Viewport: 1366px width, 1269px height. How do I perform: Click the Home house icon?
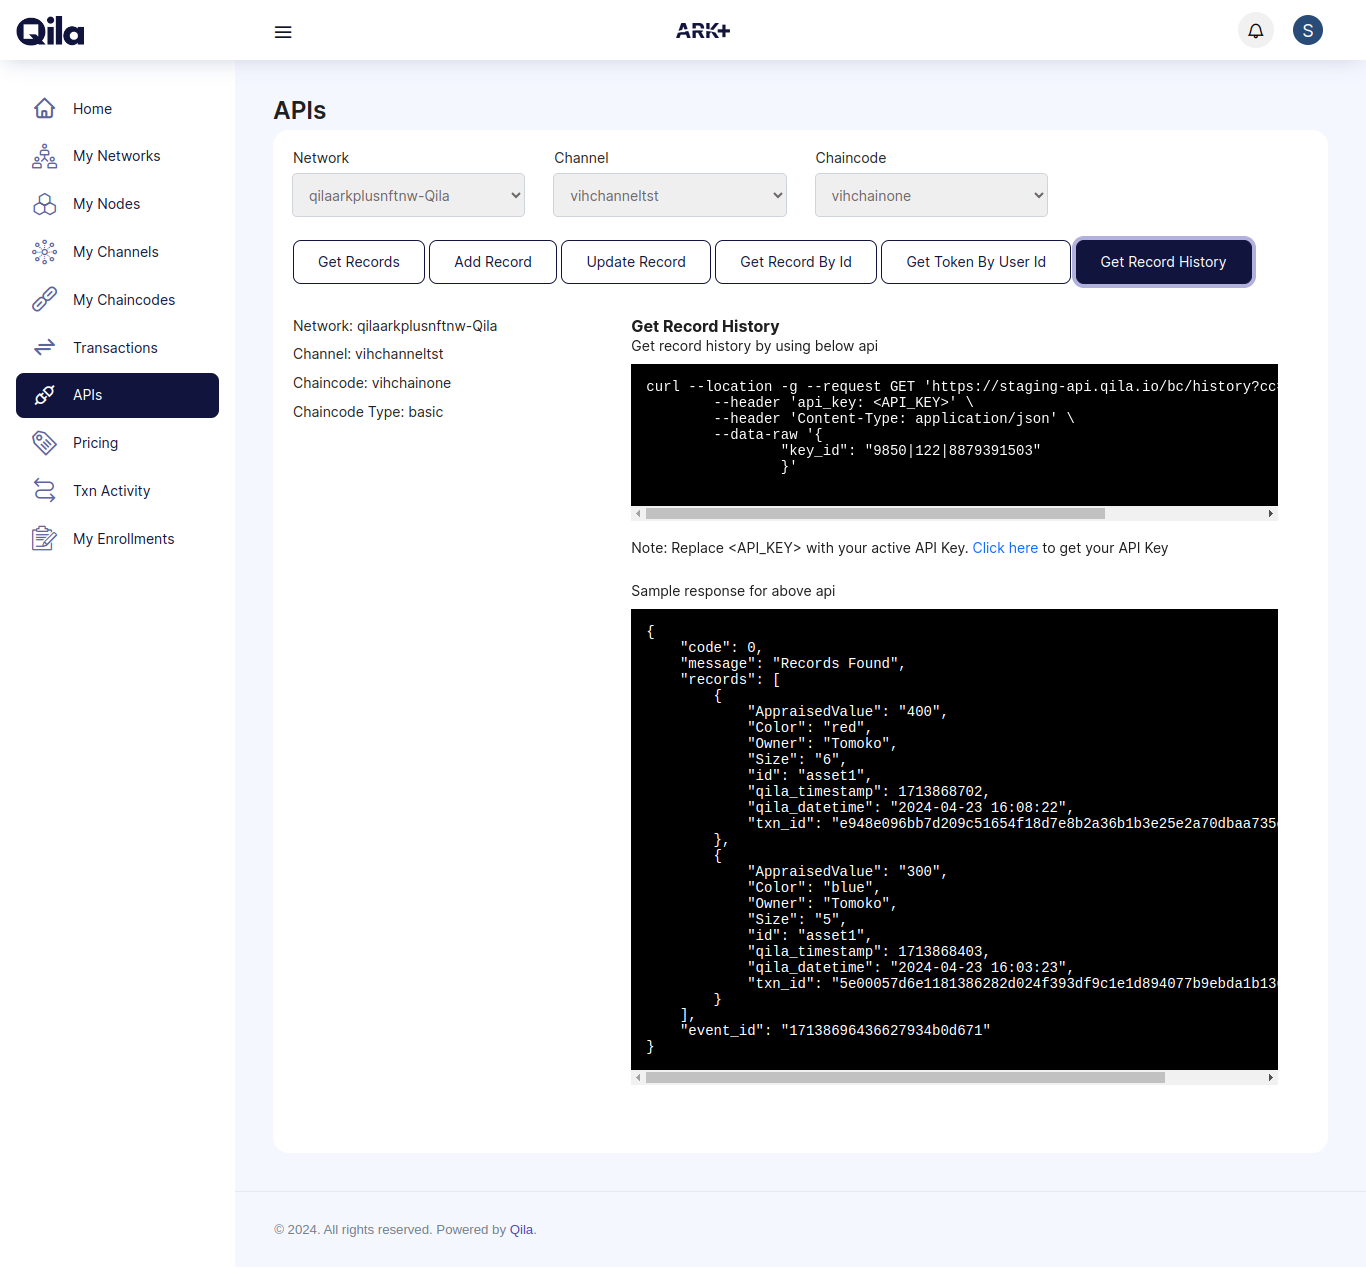tap(44, 108)
